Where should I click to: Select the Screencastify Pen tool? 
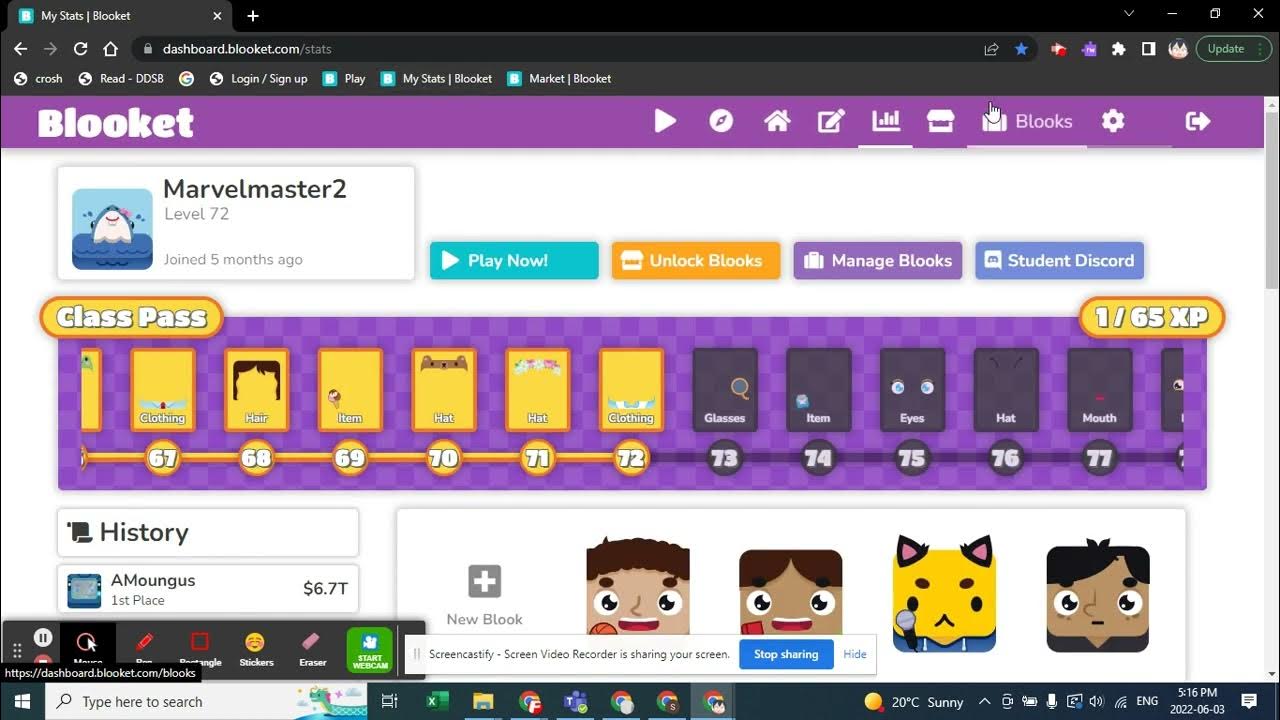[x=144, y=647]
